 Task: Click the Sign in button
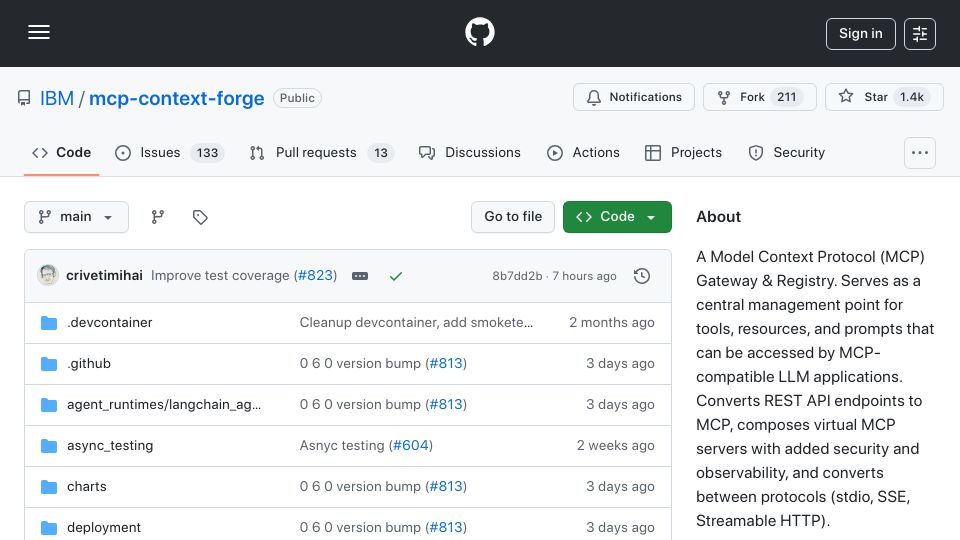[x=860, y=34]
